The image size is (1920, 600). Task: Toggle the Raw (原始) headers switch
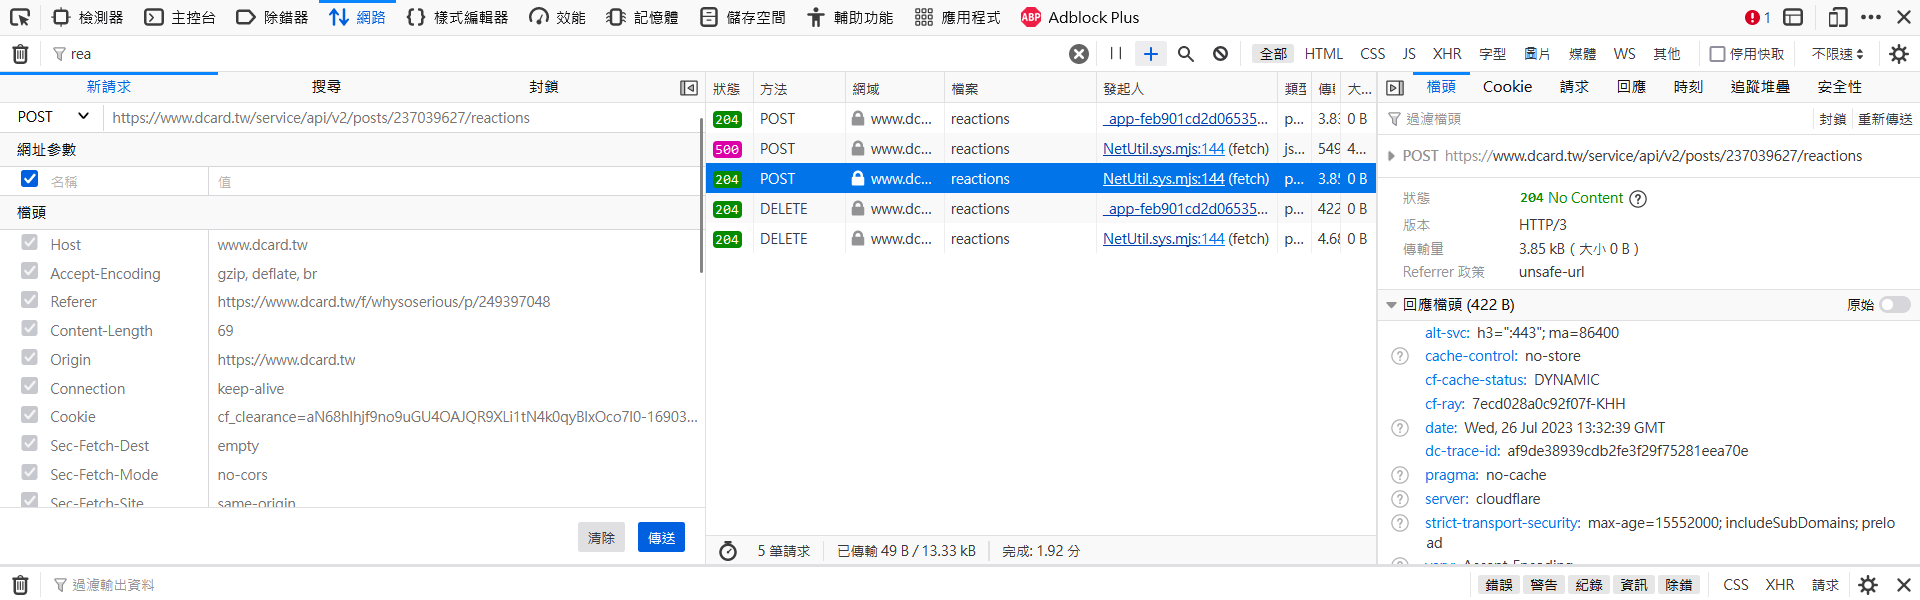(1894, 305)
